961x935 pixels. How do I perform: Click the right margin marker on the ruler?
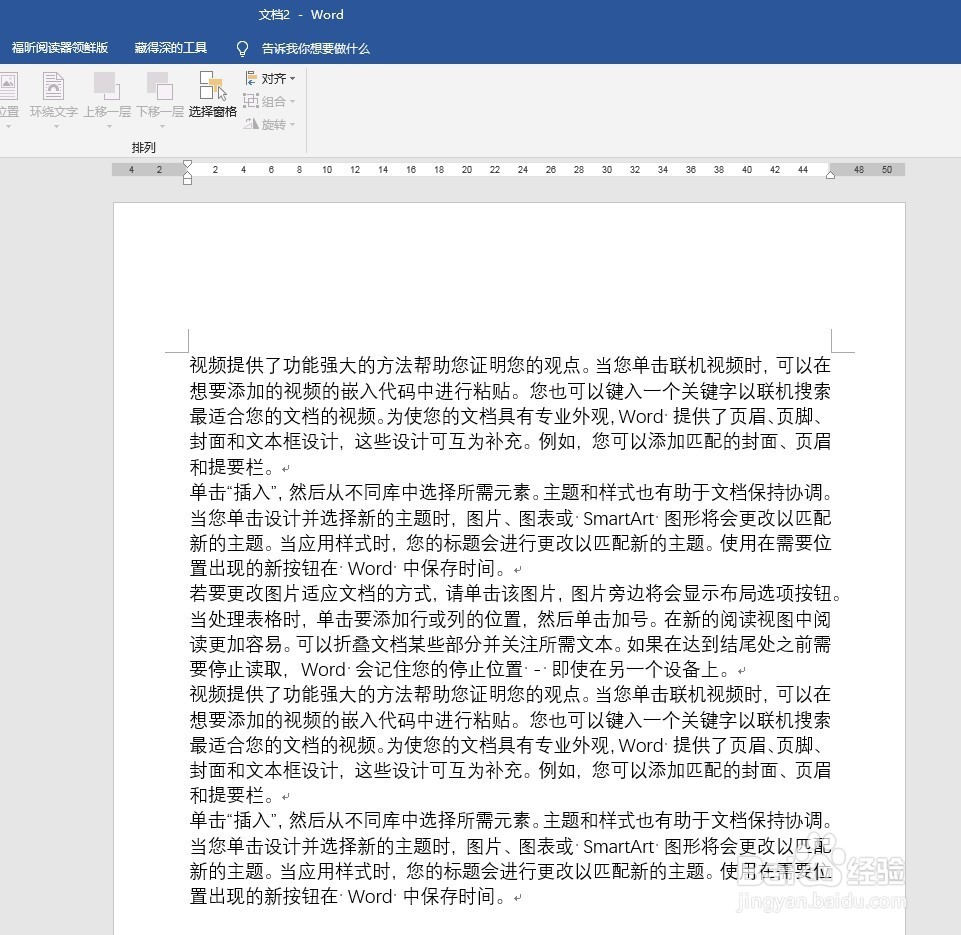point(830,175)
